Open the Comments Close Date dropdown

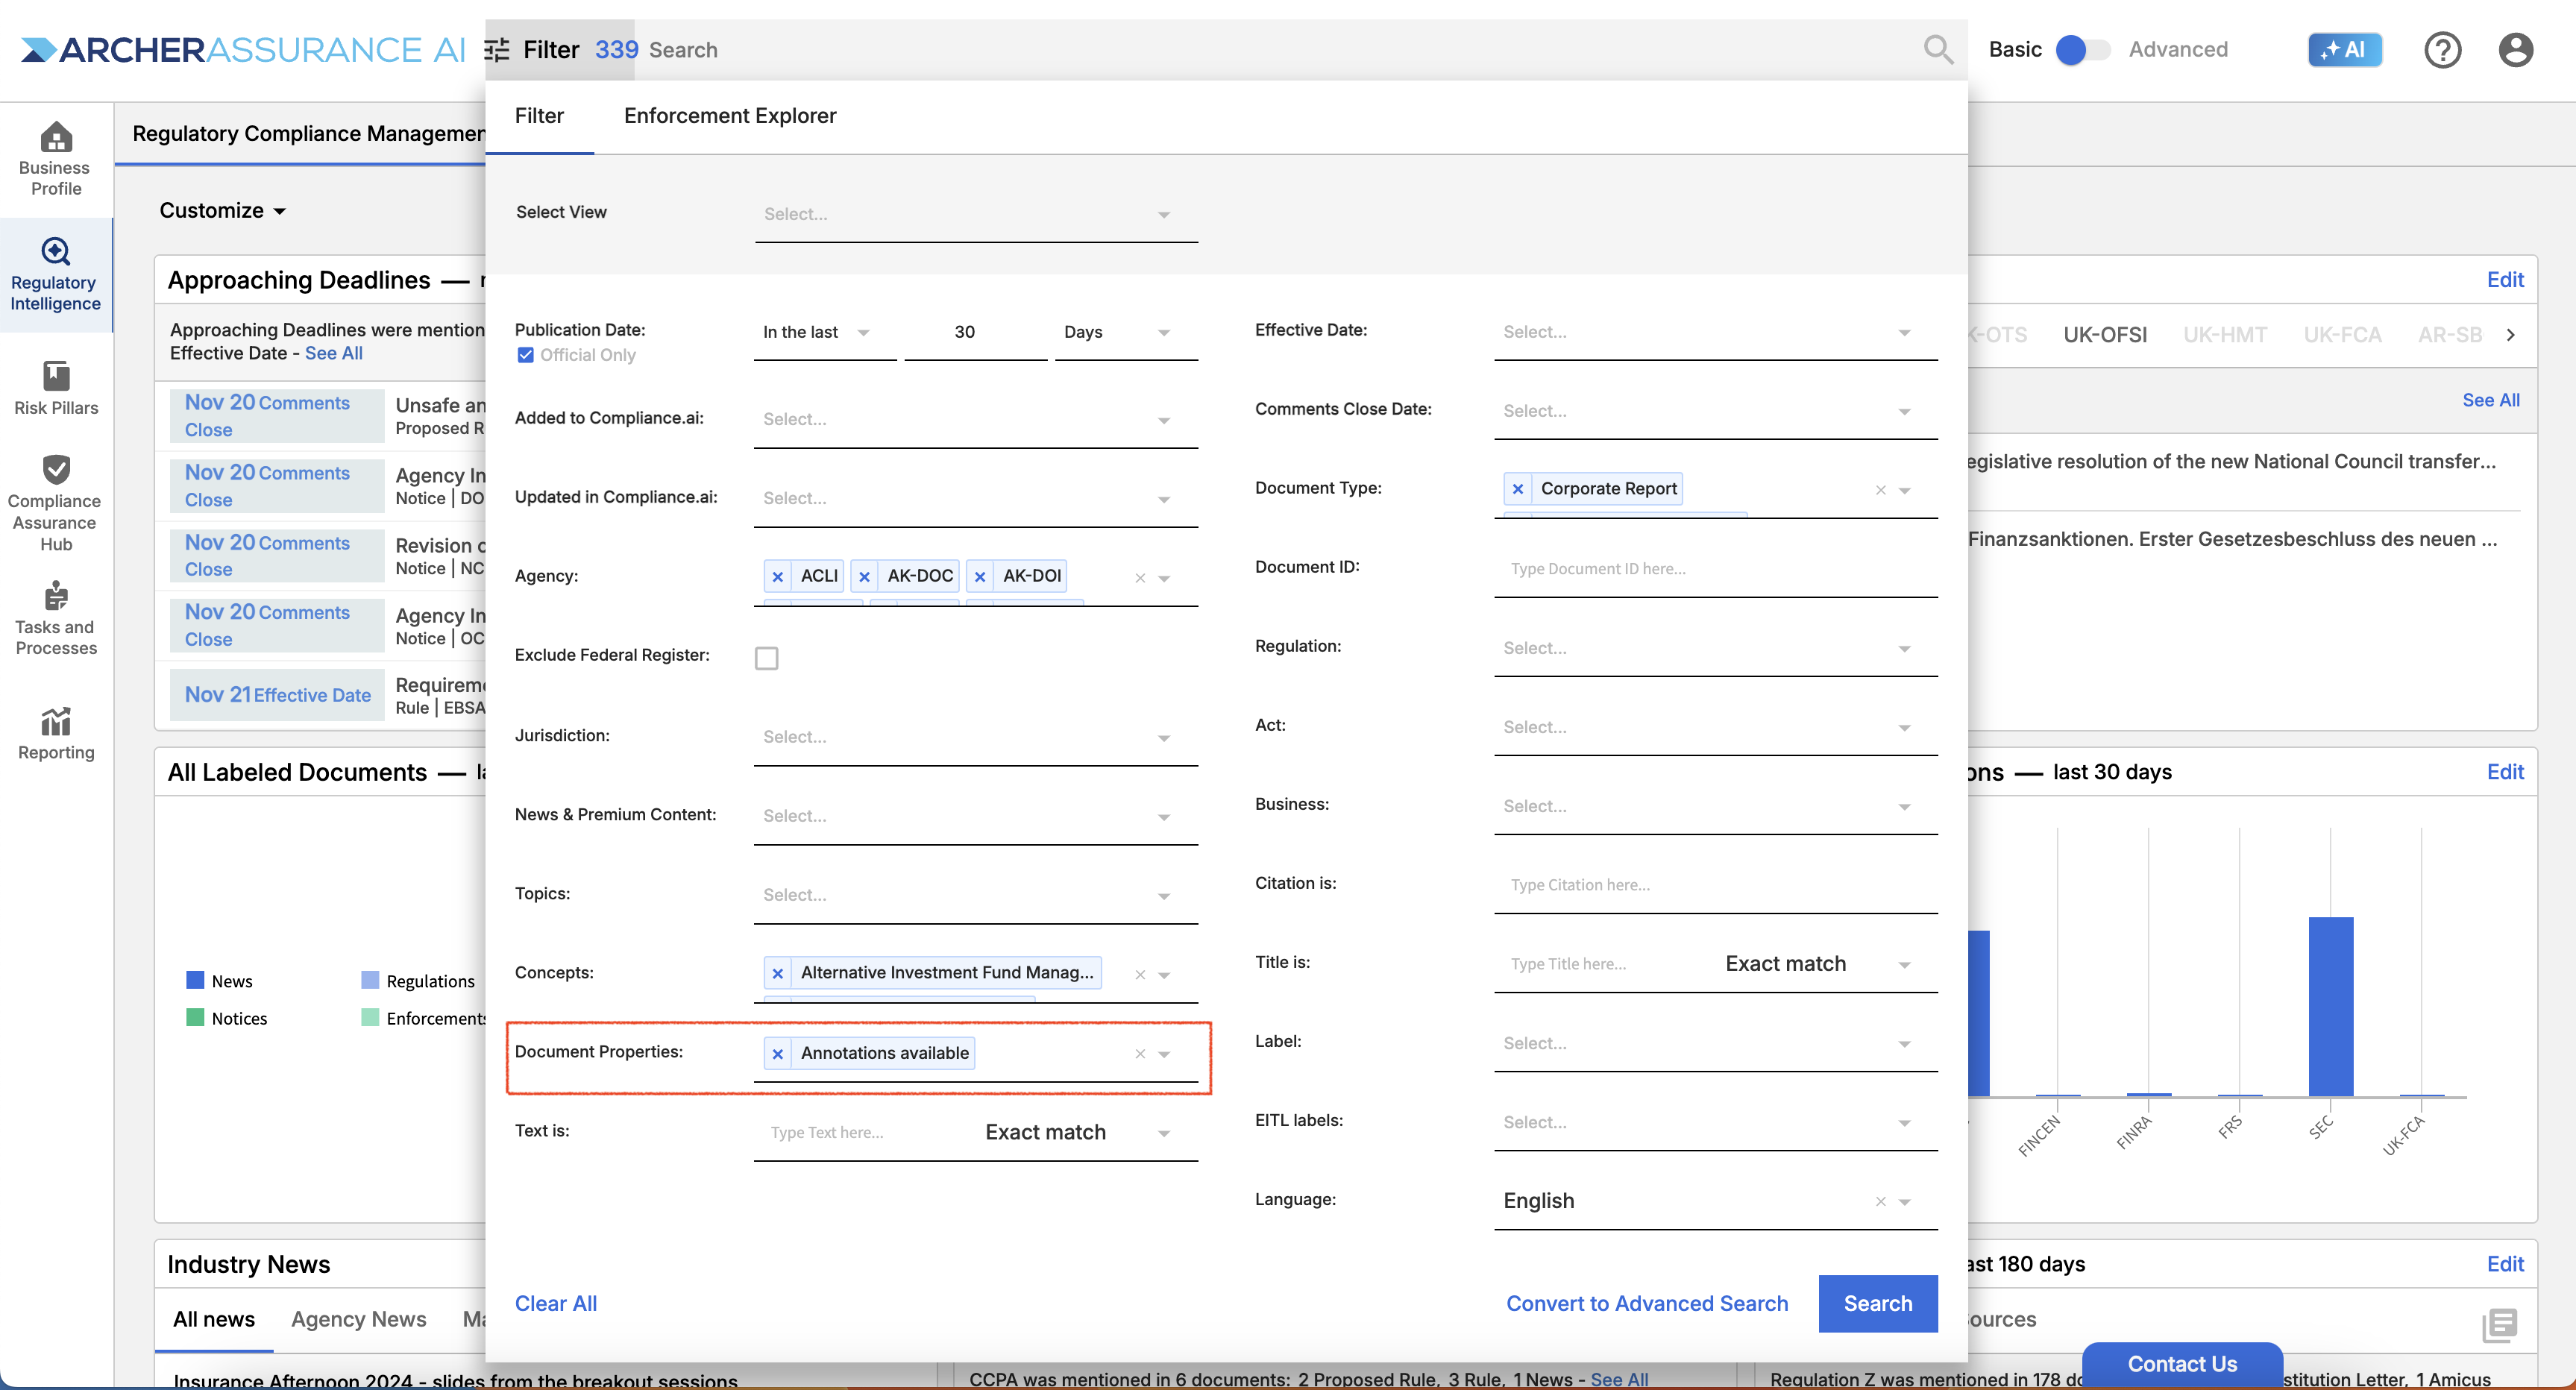(1715, 411)
